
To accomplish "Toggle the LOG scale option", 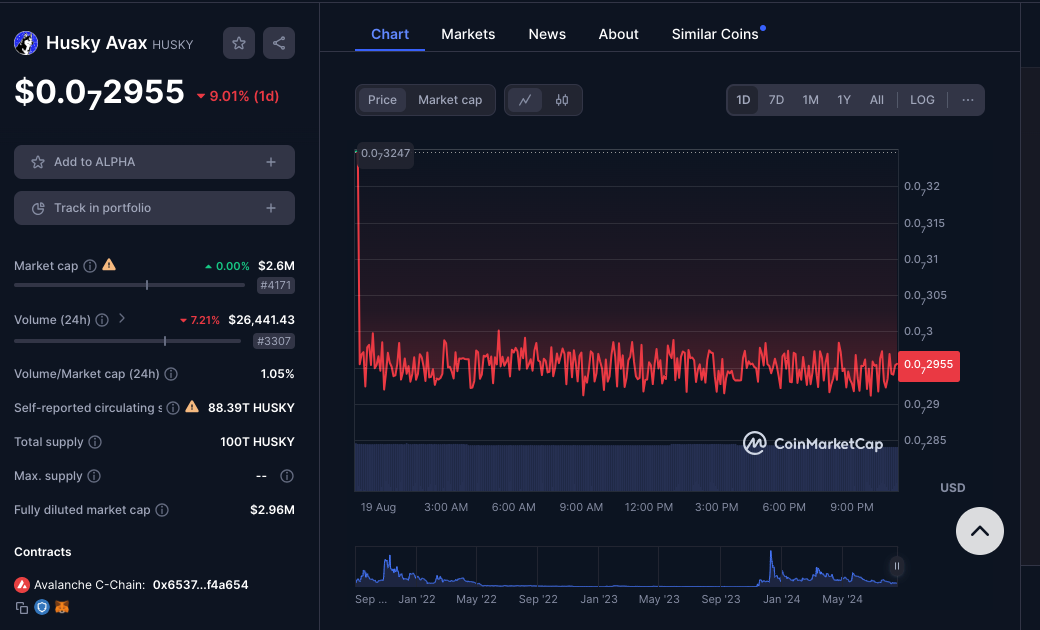I will pos(922,100).
